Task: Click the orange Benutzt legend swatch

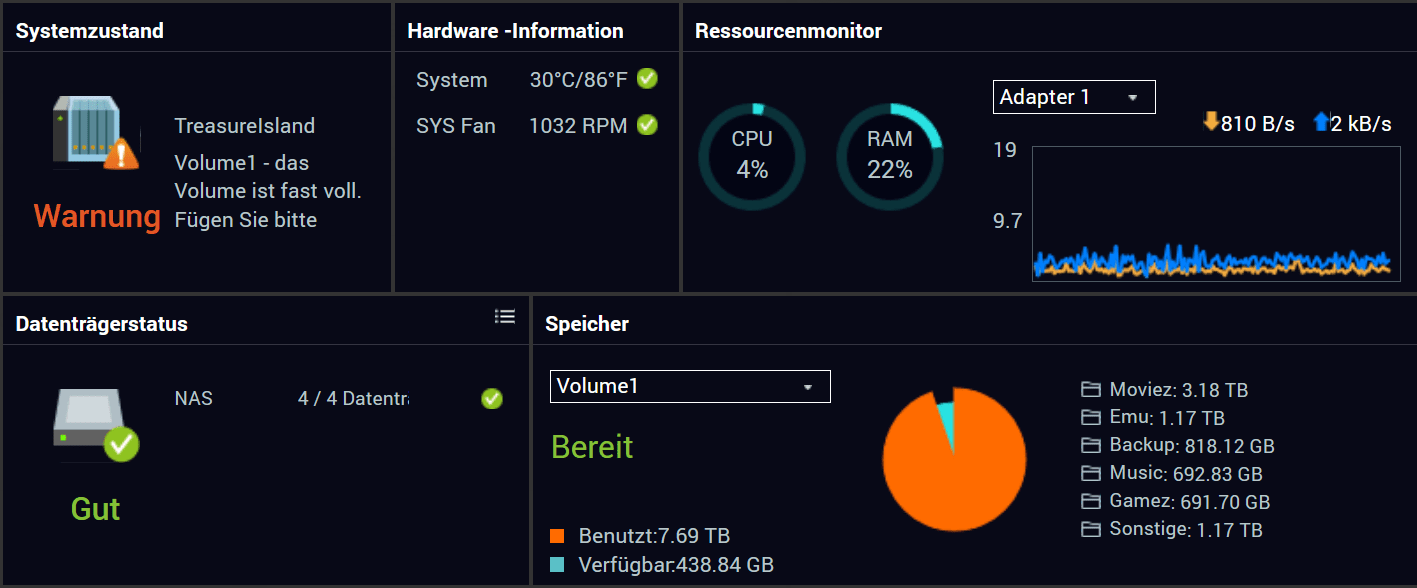Action: [558, 536]
